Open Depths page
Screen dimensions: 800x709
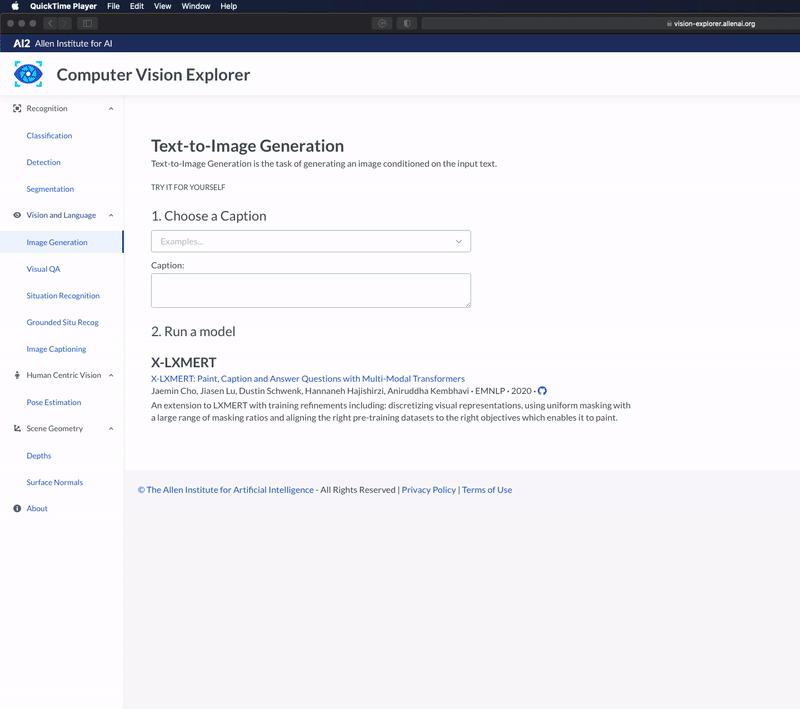[x=39, y=455]
